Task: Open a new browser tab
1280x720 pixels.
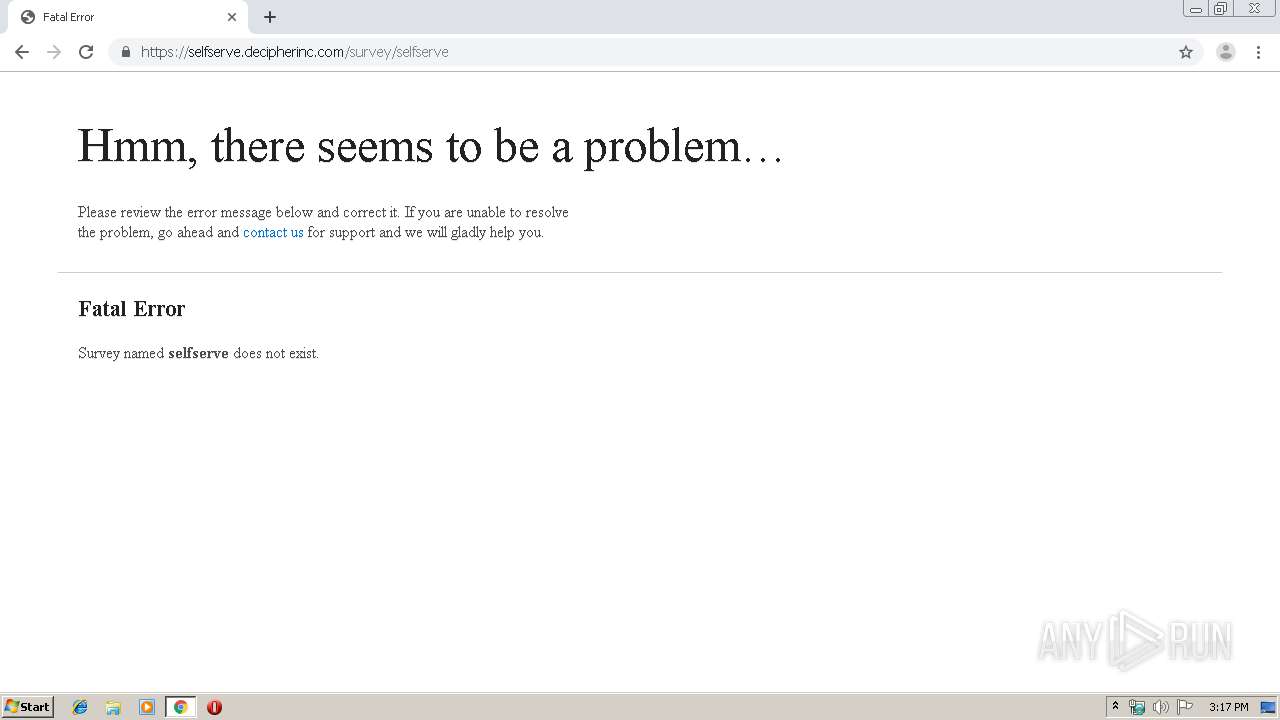Action: (270, 17)
